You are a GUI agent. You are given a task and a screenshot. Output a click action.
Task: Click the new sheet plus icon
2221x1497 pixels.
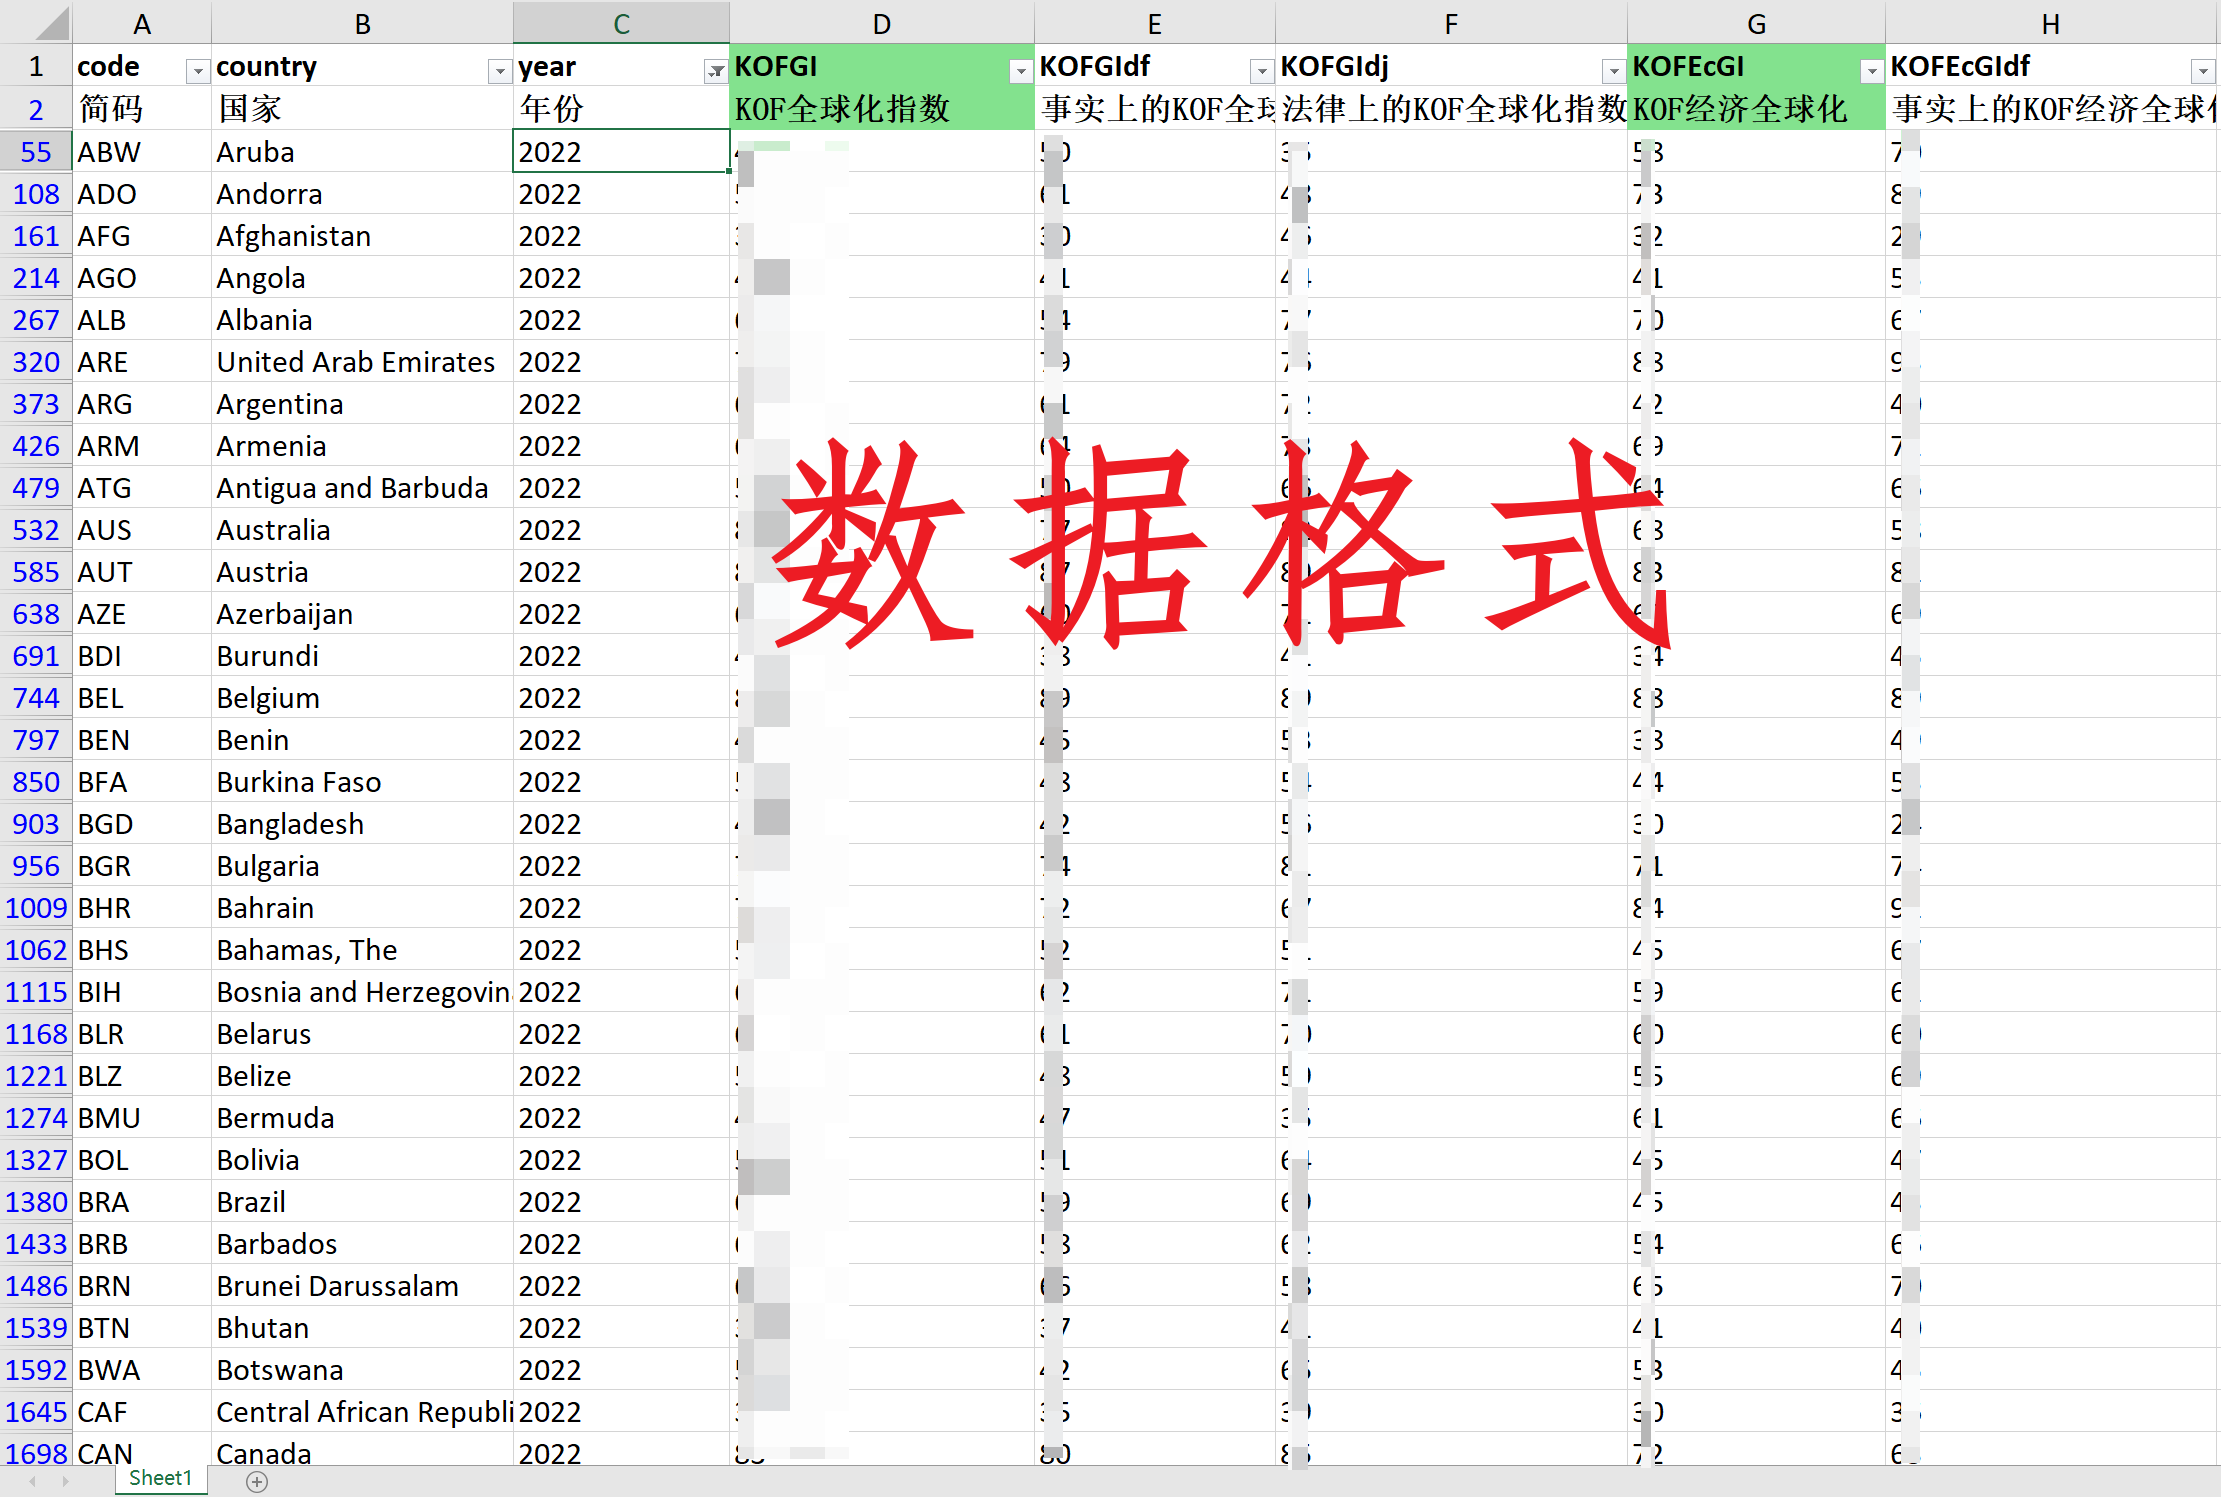coord(257,1482)
